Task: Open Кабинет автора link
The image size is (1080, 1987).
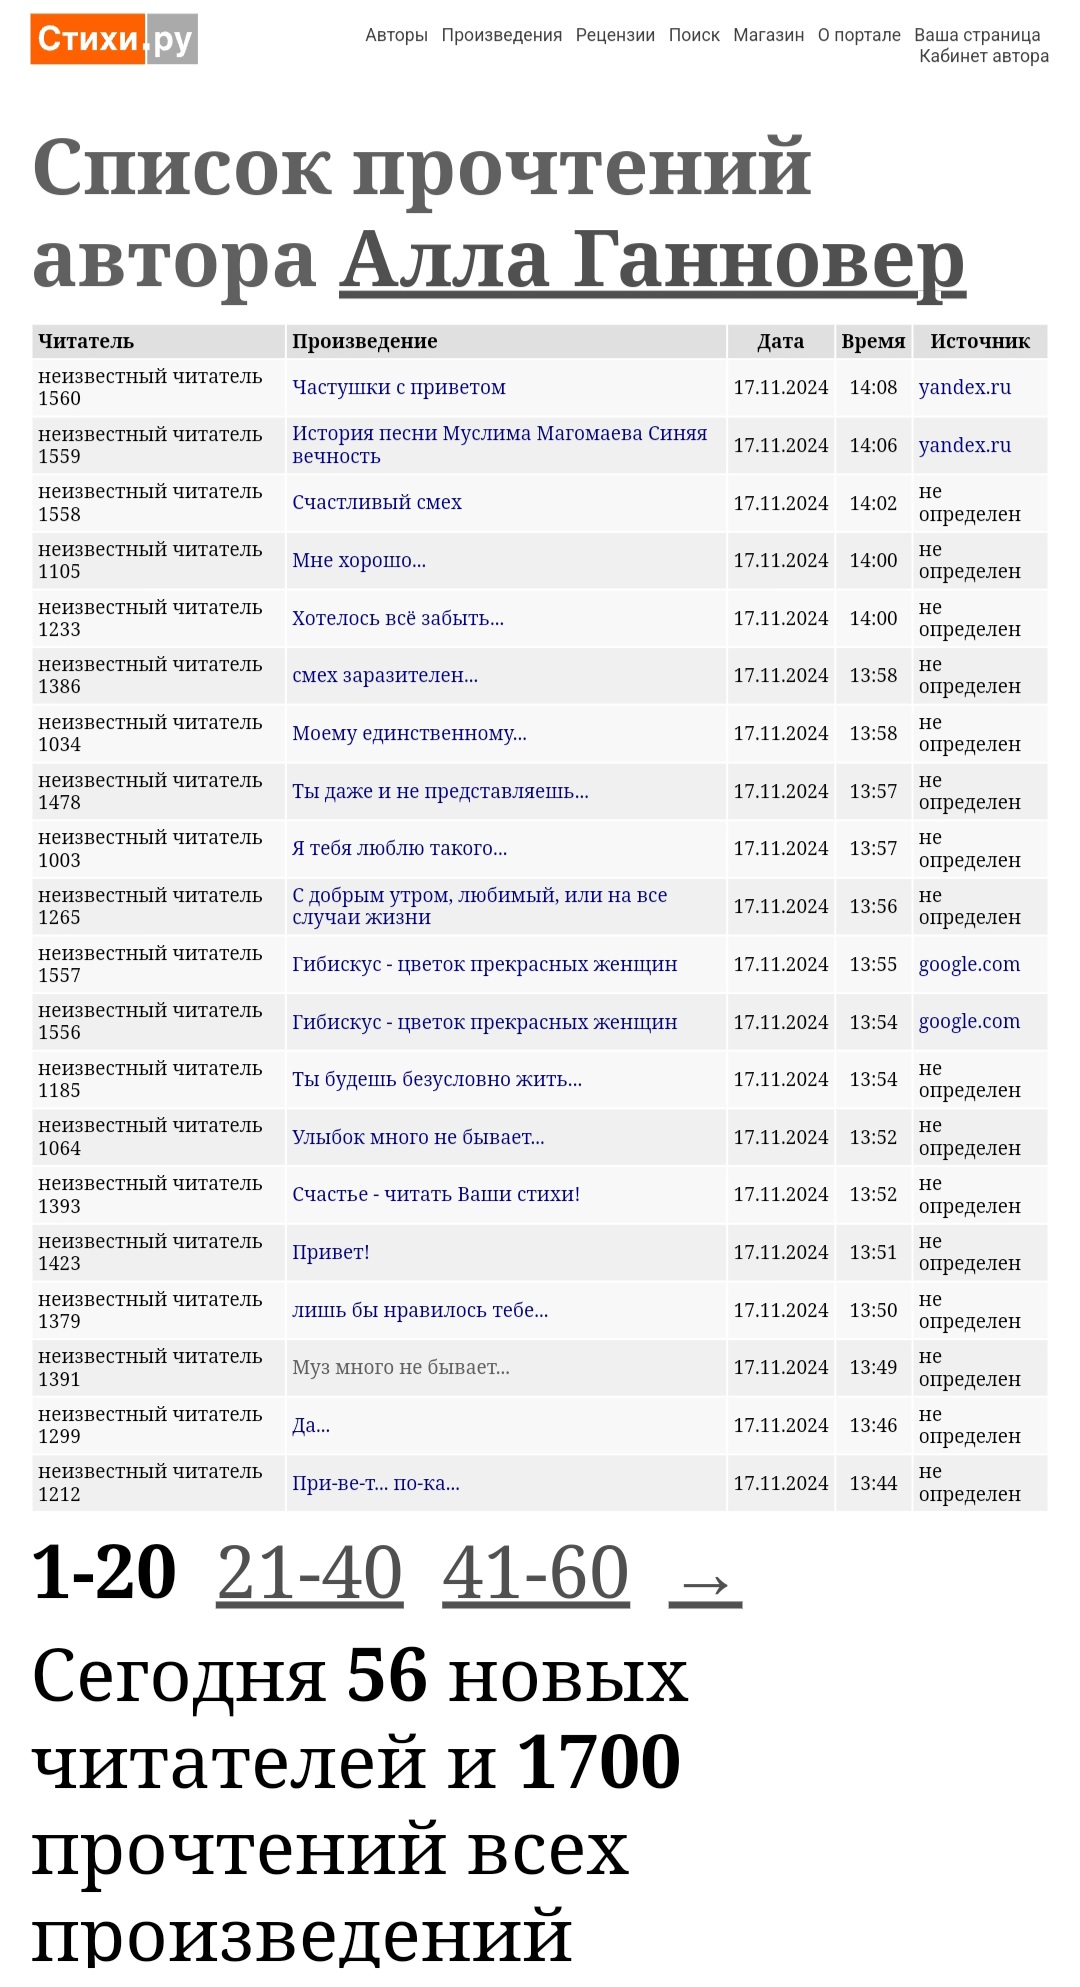Action: pyautogui.click(x=984, y=56)
